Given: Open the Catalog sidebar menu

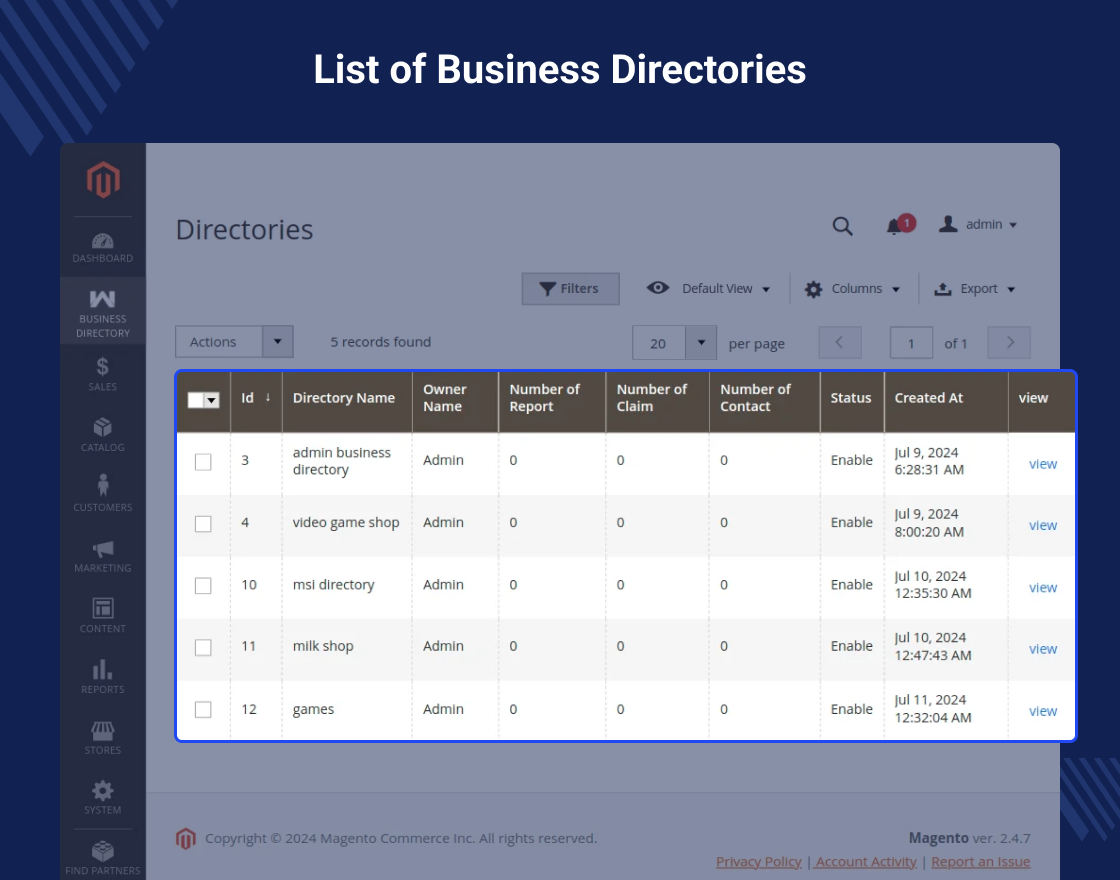Looking at the screenshot, I should 103,434.
